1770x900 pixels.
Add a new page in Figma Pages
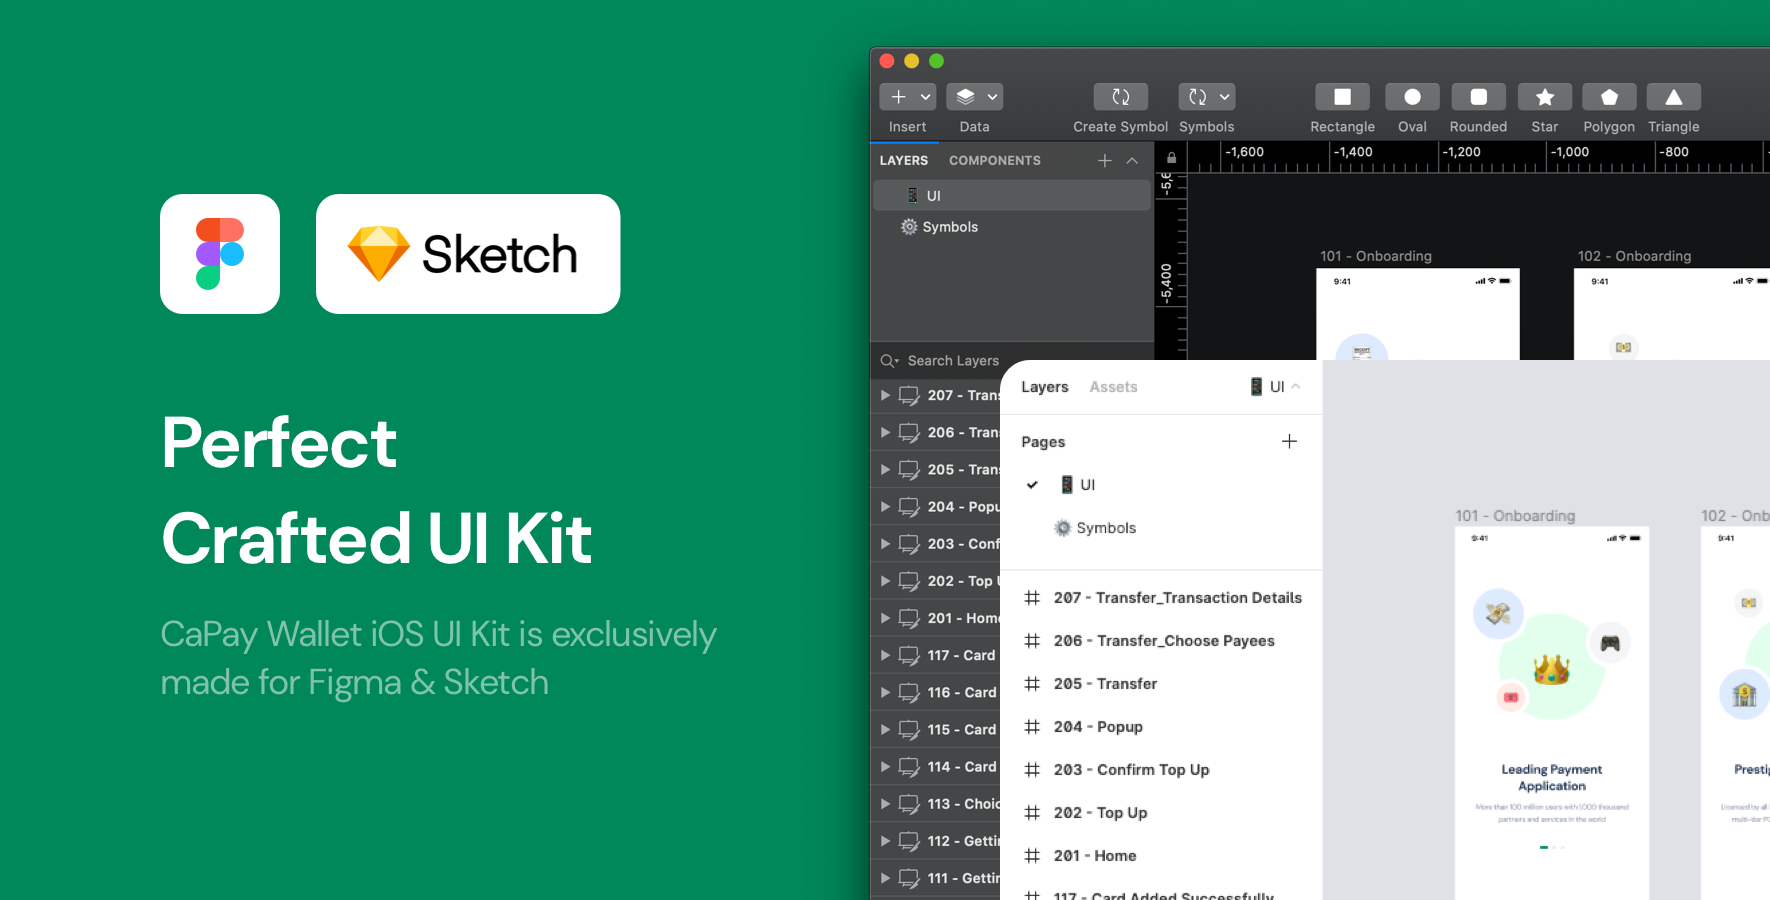1290,442
